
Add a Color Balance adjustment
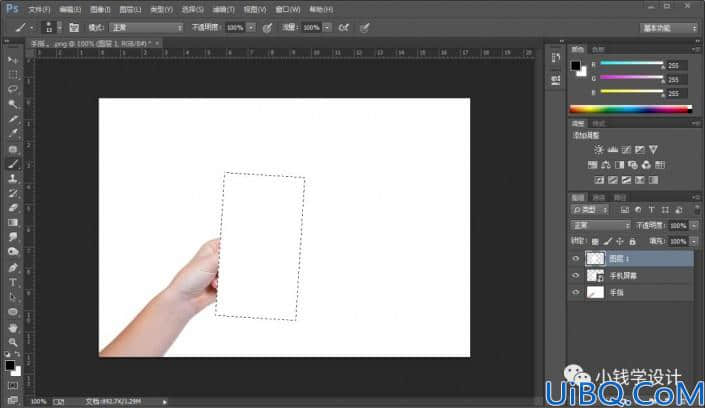(606, 165)
